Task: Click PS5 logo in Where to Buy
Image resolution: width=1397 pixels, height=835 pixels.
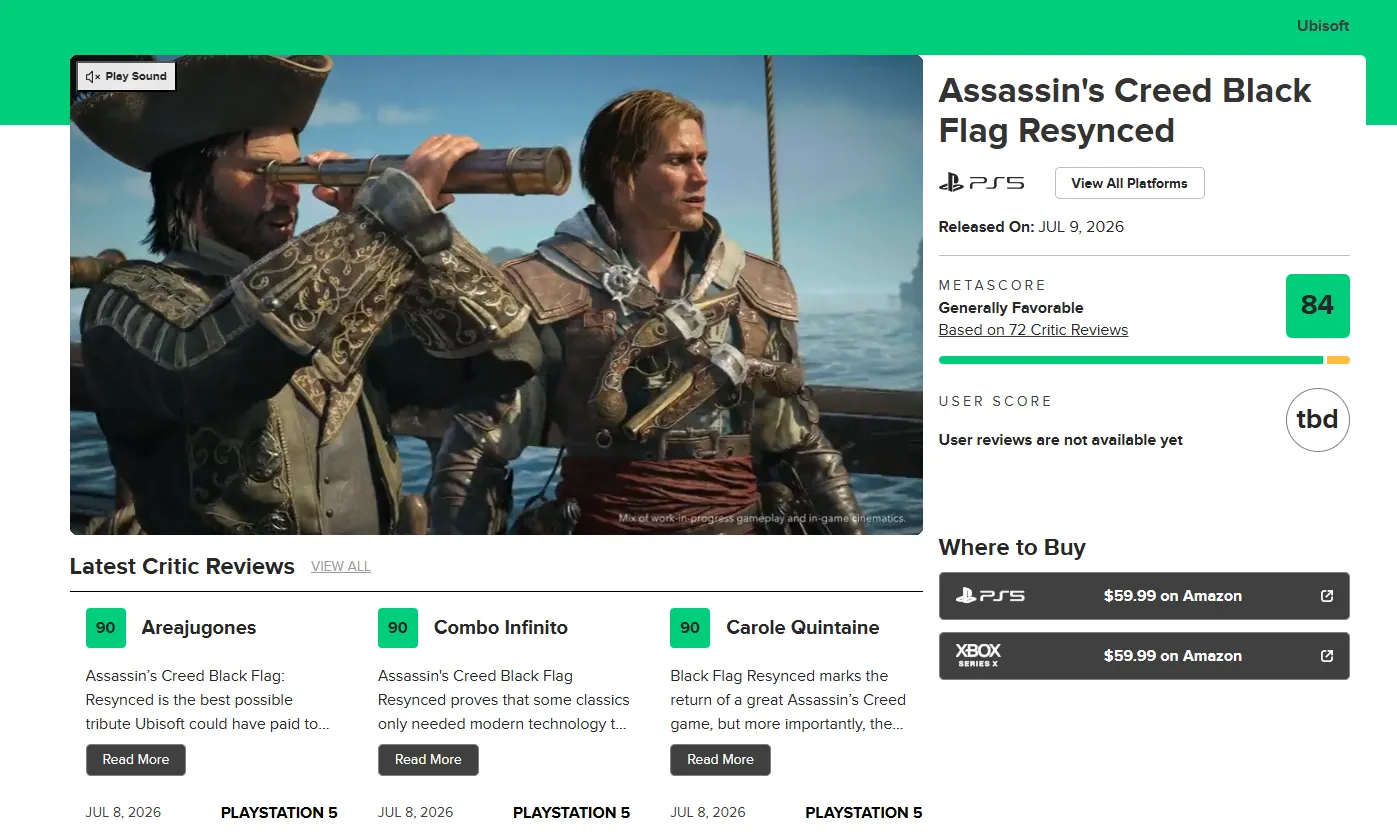Action: (990, 596)
